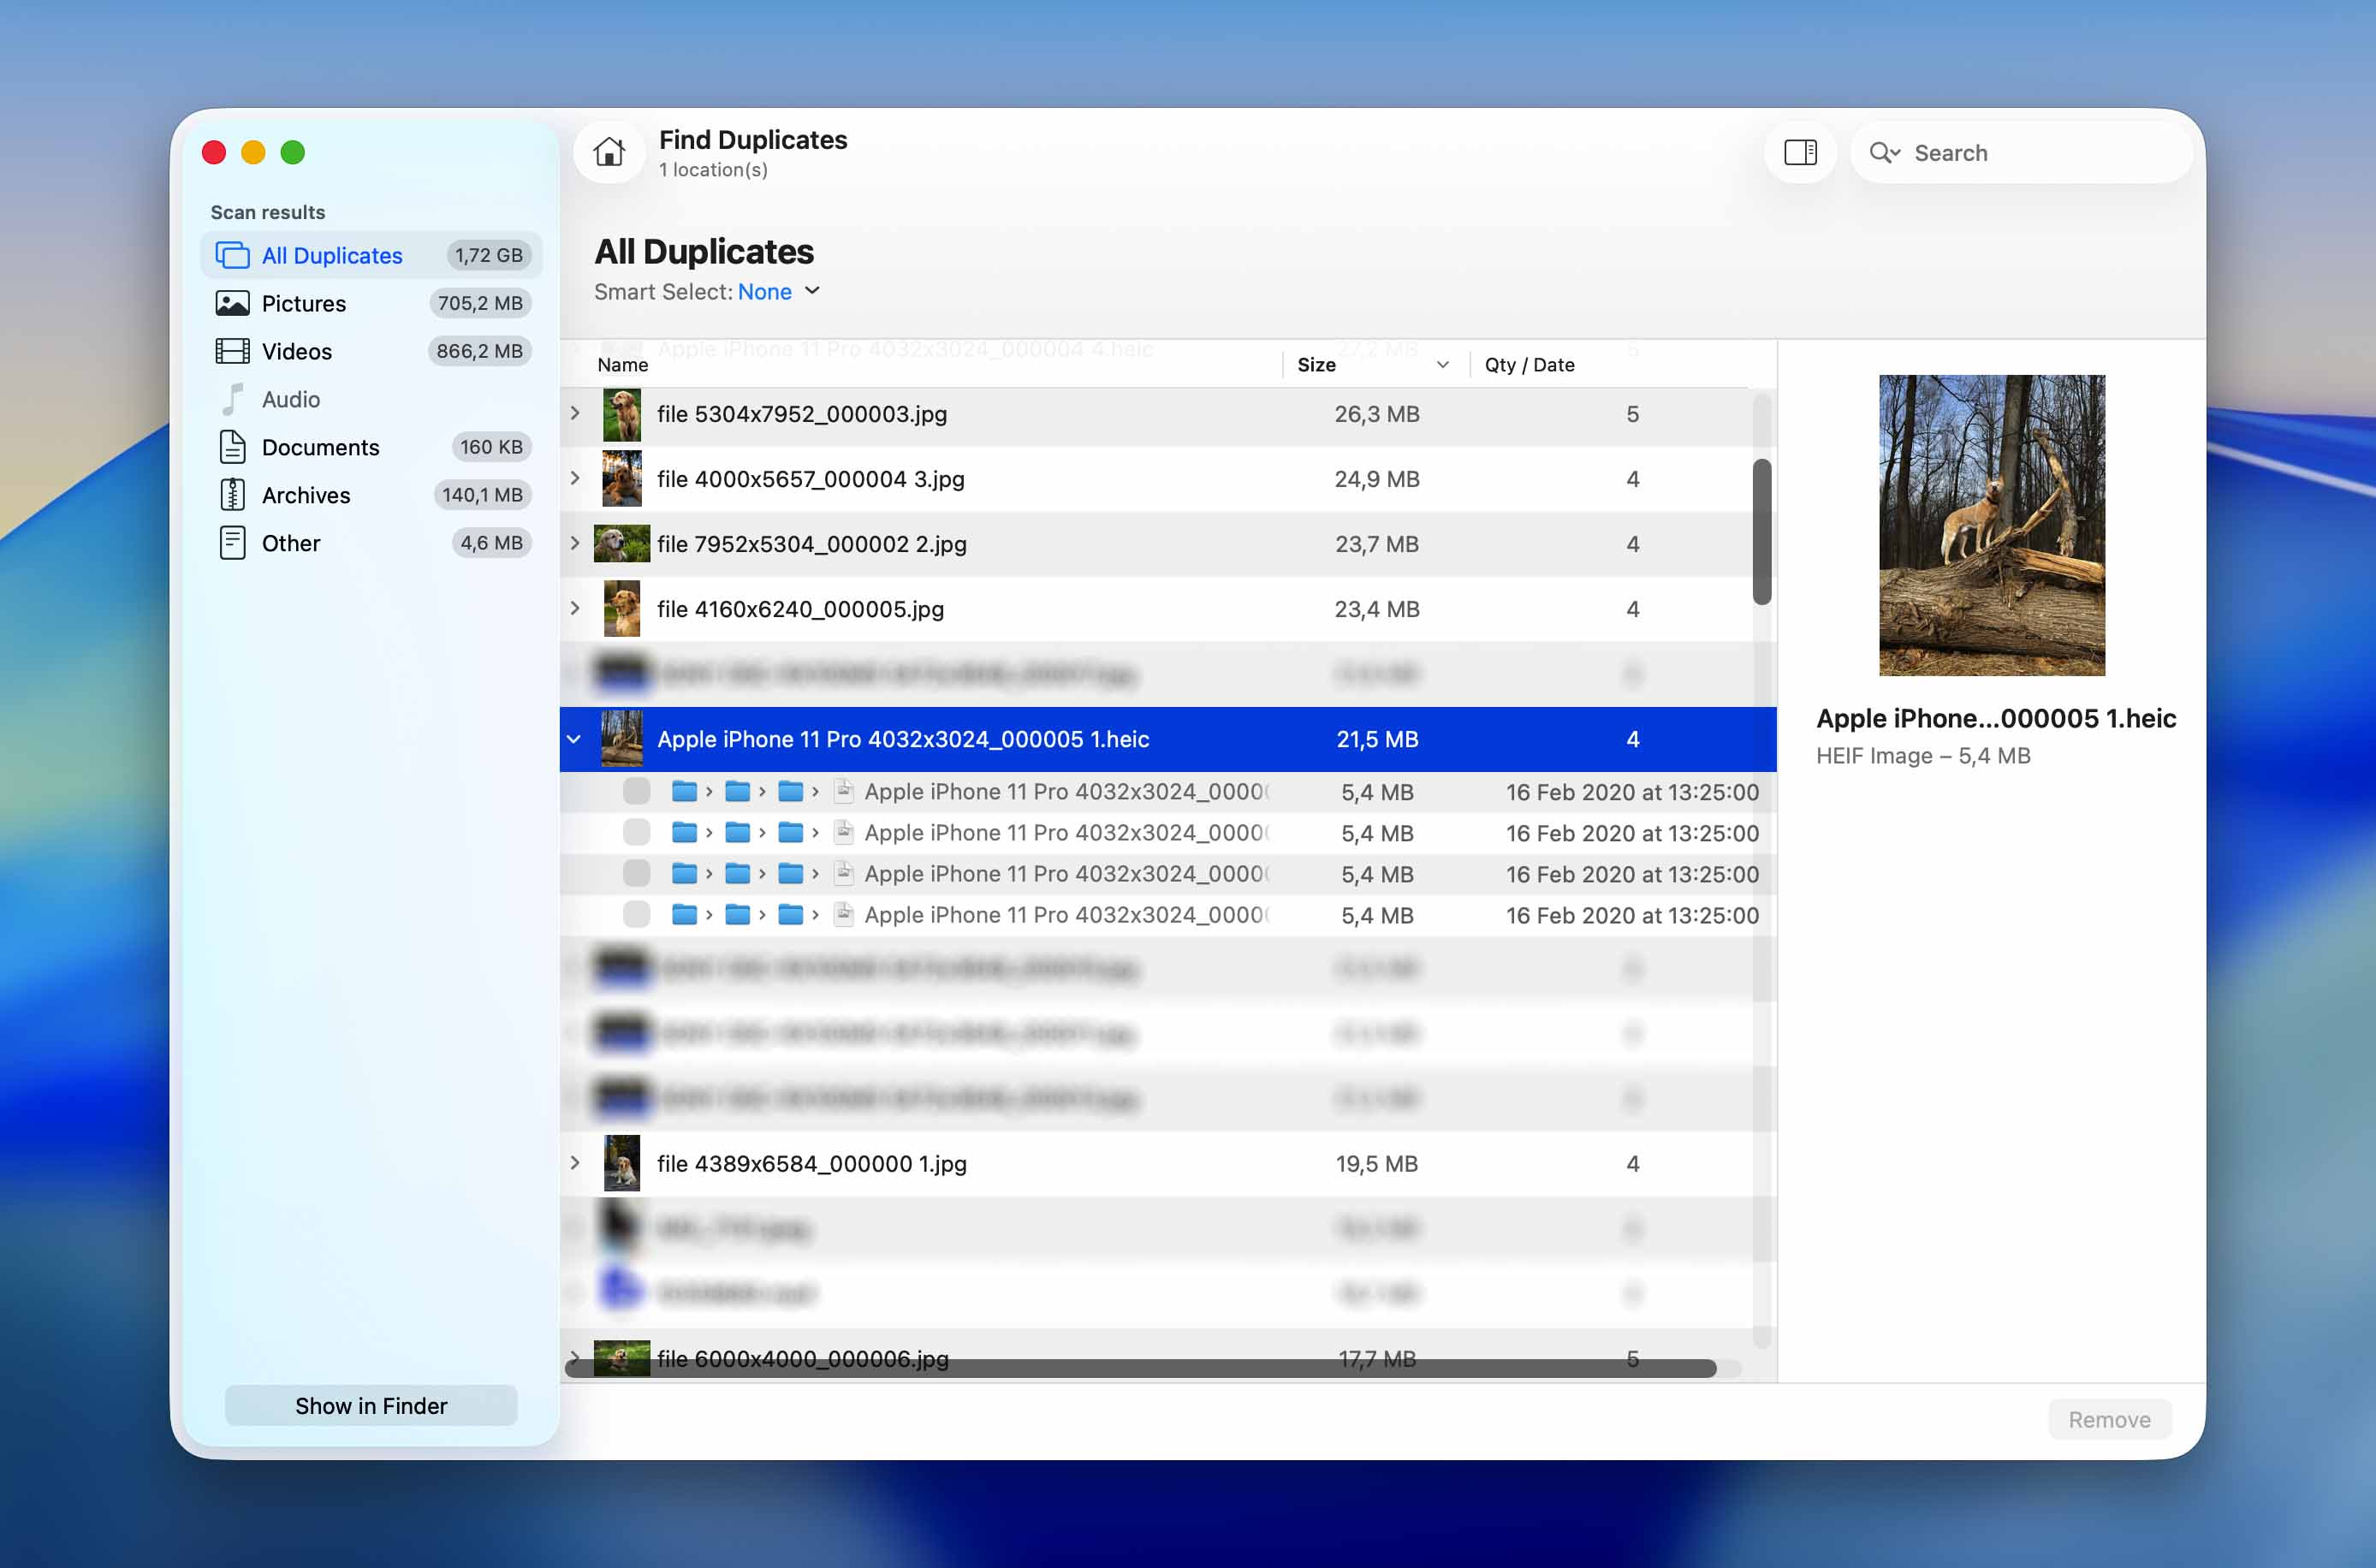Click thumbnail of file 5304x7952_000003.jpg

pyautogui.click(x=622, y=414)
